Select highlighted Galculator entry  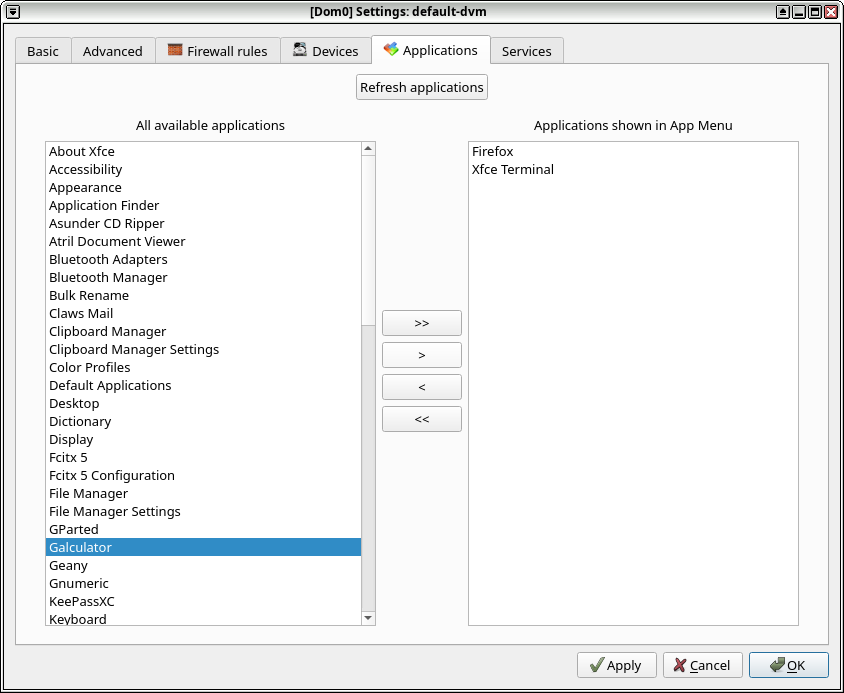tap(203, 548)
